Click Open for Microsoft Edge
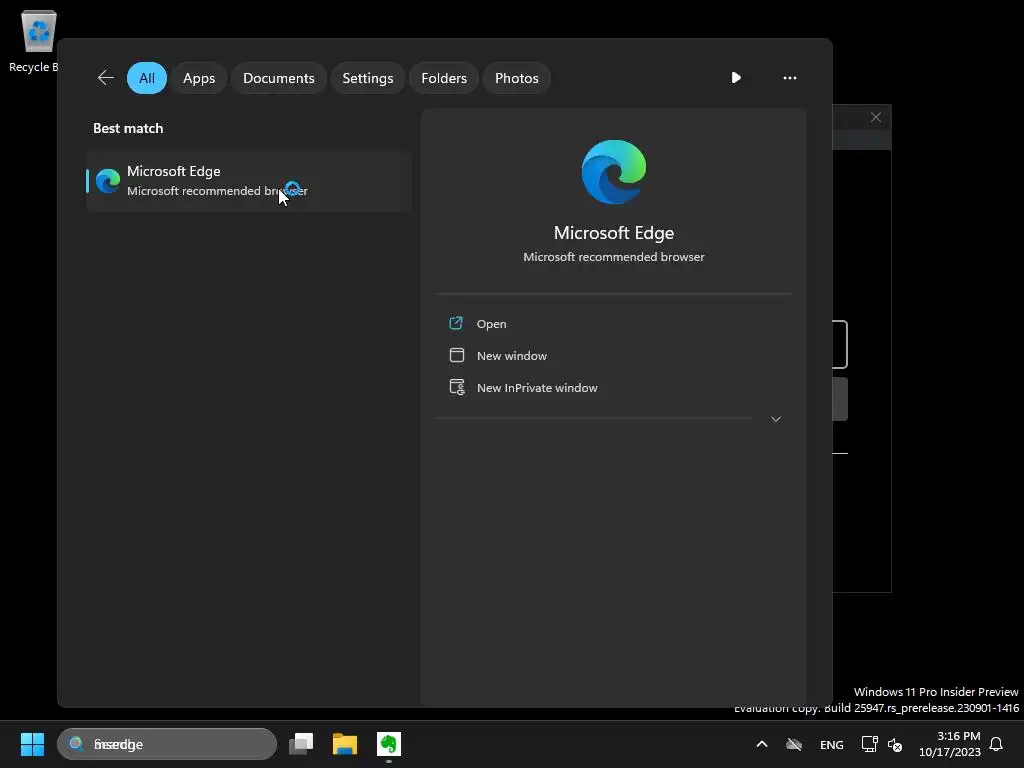1024x768 pixels. (x=491, y=324)
